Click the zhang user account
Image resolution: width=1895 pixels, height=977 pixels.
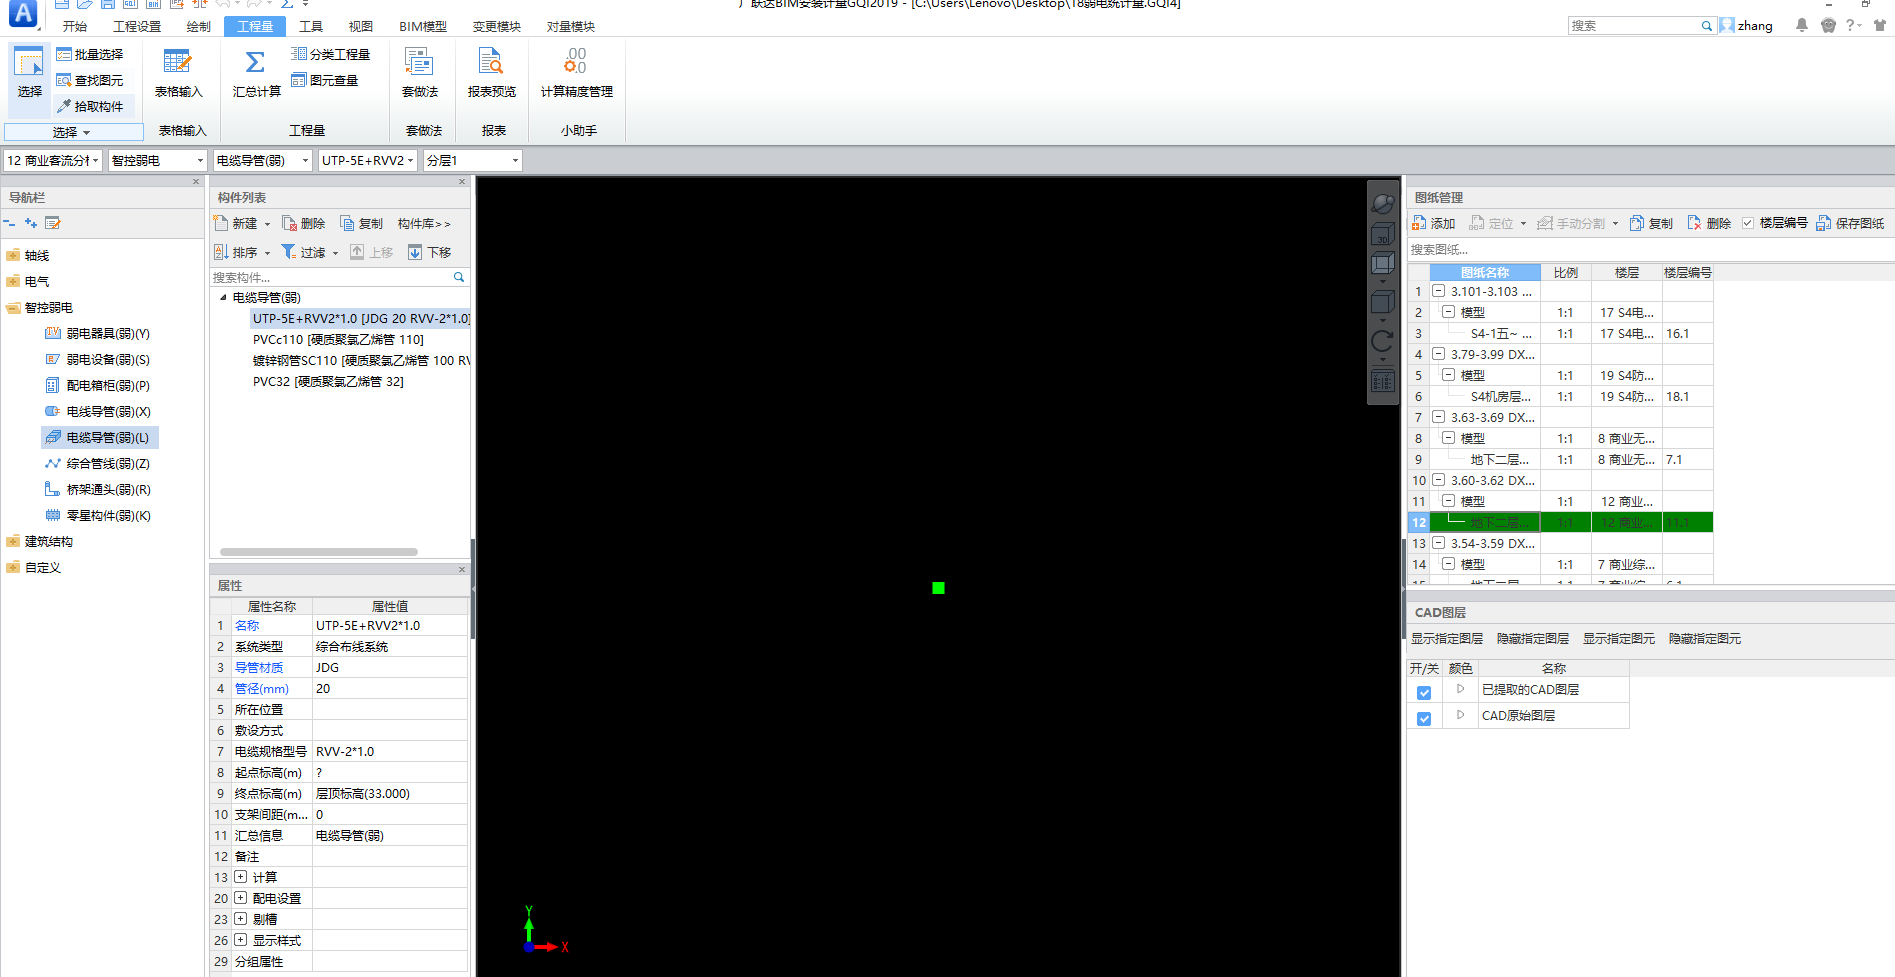tap(1747, 25)
